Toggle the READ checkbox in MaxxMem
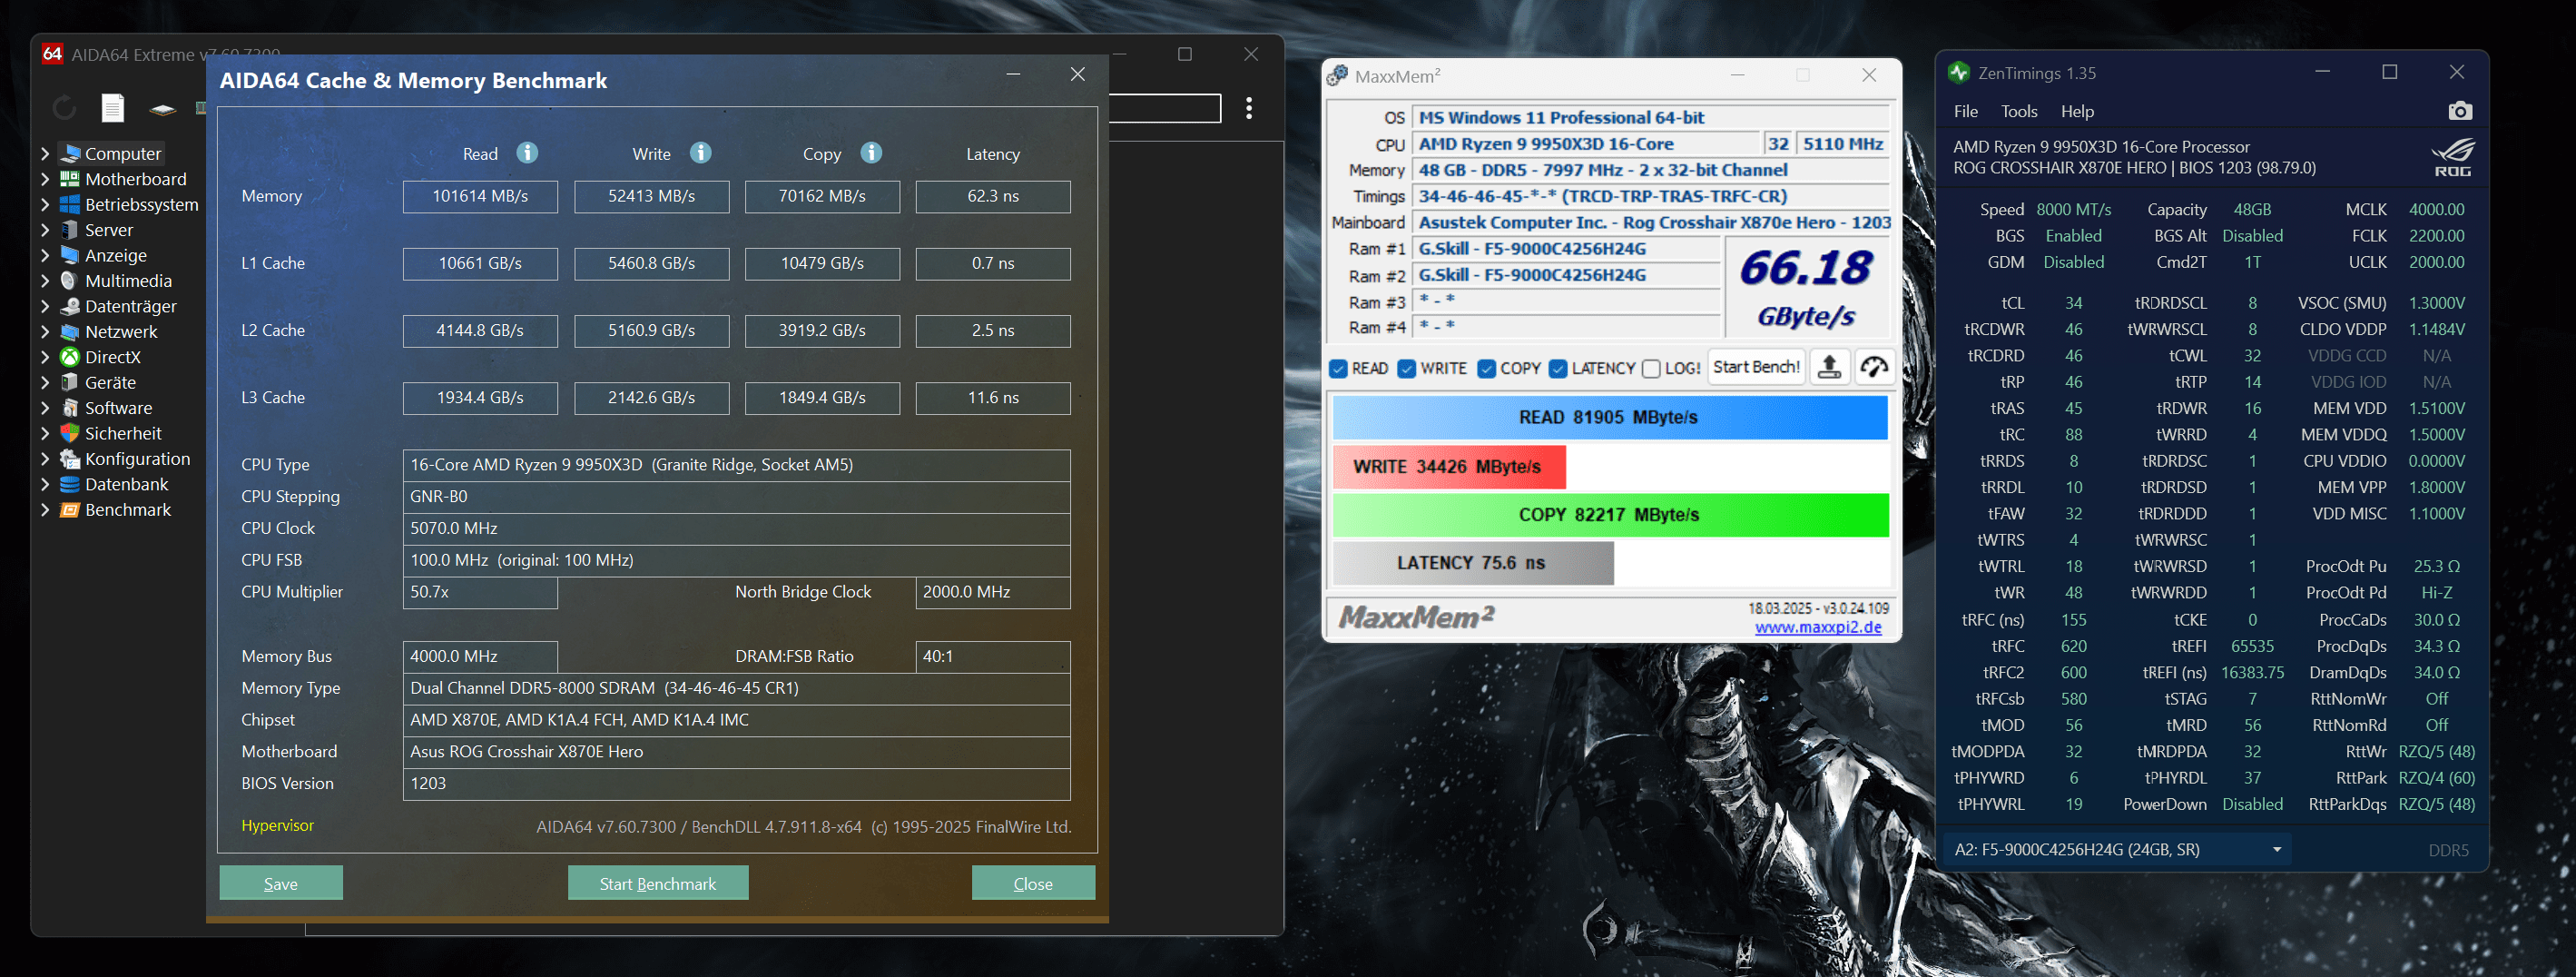This screenshot has width=2576, height=977. (x=1338, y=369)
